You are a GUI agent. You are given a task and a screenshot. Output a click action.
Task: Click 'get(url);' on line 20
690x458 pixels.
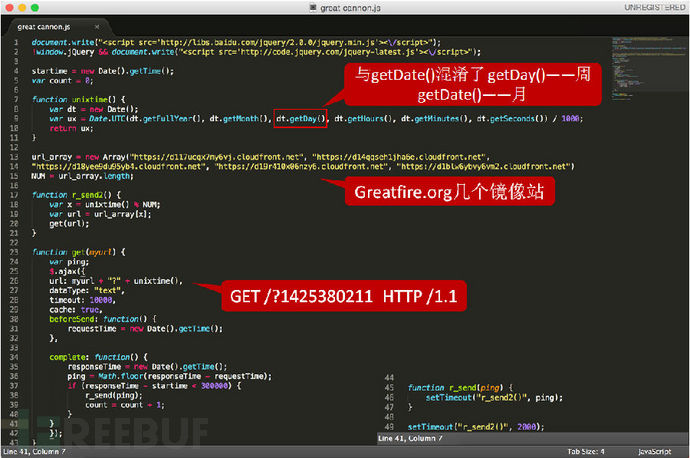coord(69,224)
